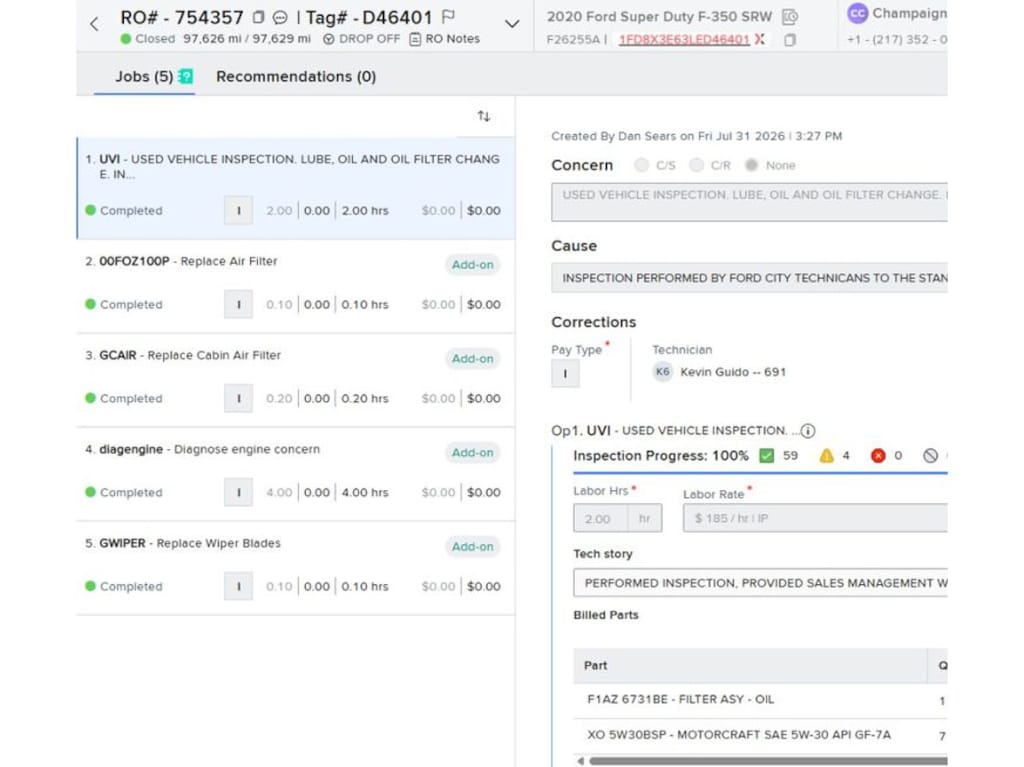
Task: Click yellow warning triangle inspection icon
Action: pos(826,455)
